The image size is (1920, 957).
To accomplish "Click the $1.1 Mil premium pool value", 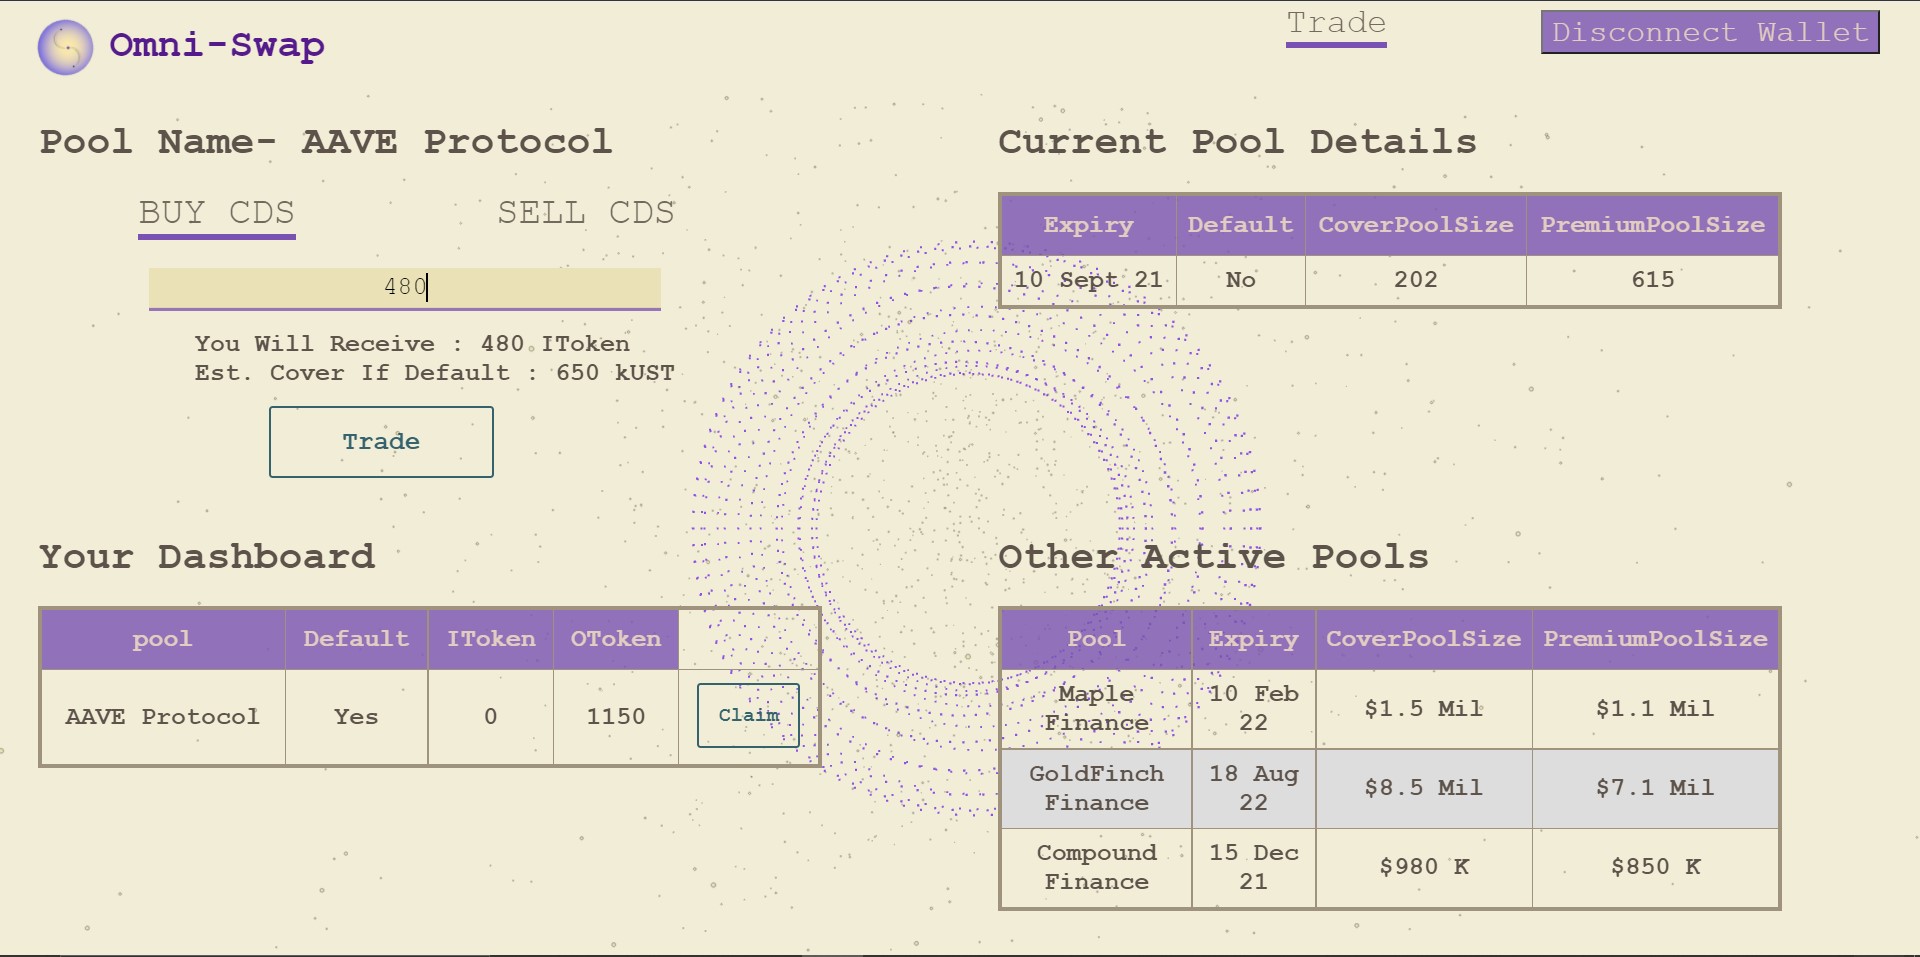I will [x=1655, y=709].
